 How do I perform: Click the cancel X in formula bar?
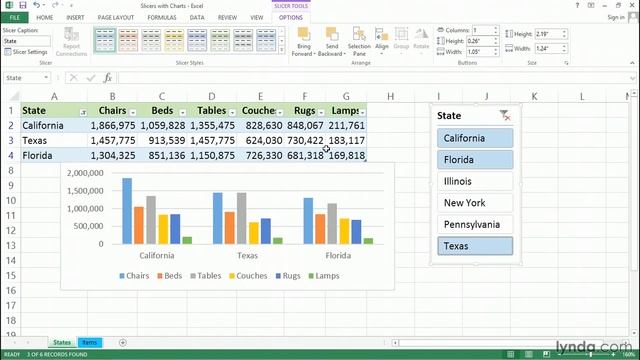[73, 78]
